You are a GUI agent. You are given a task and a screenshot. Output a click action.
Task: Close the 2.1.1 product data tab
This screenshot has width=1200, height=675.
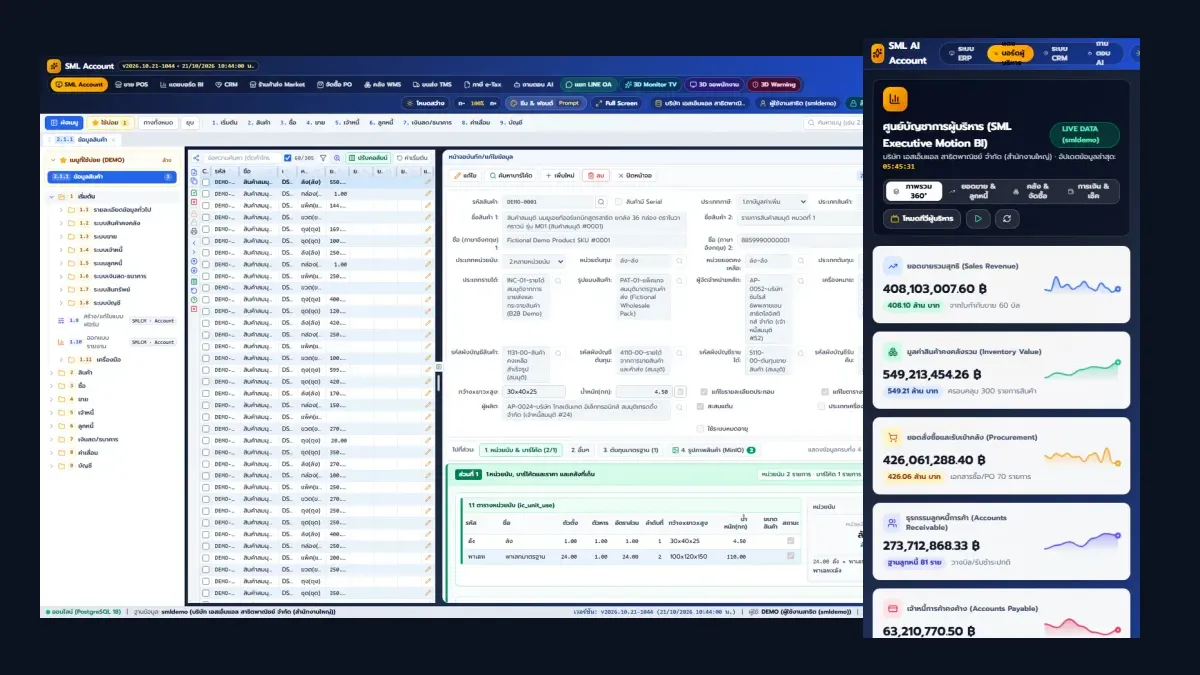(112, 140)
